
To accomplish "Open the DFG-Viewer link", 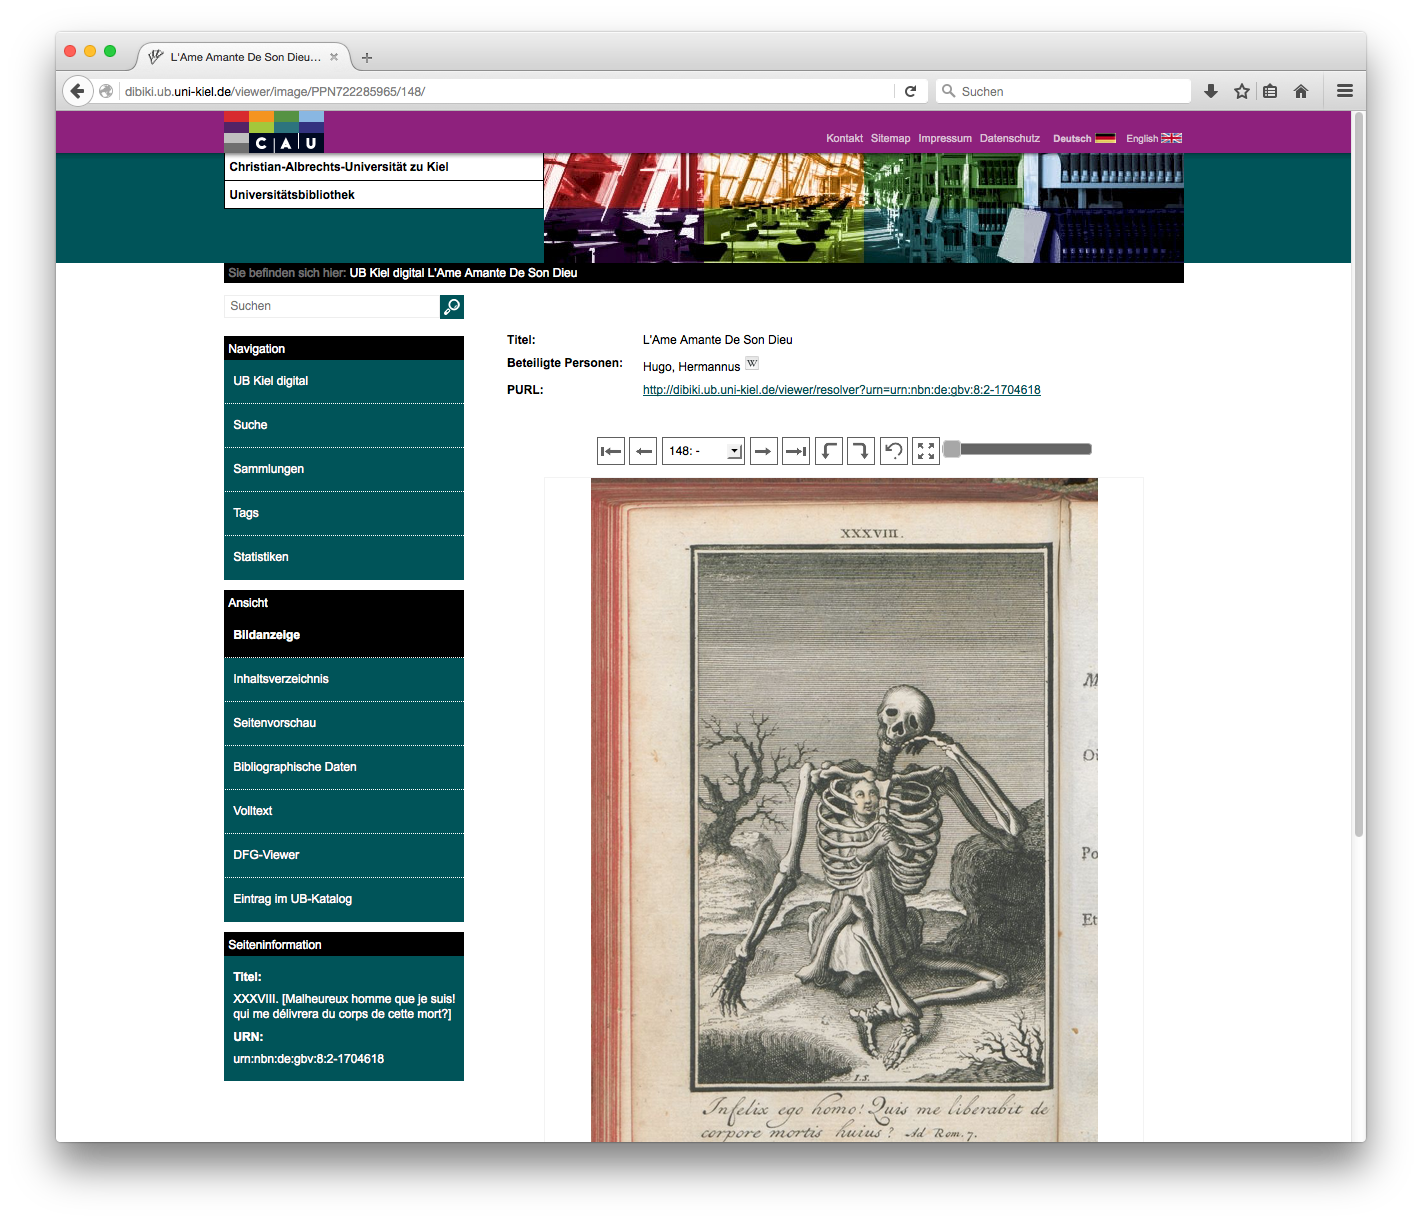I will 344,855.
